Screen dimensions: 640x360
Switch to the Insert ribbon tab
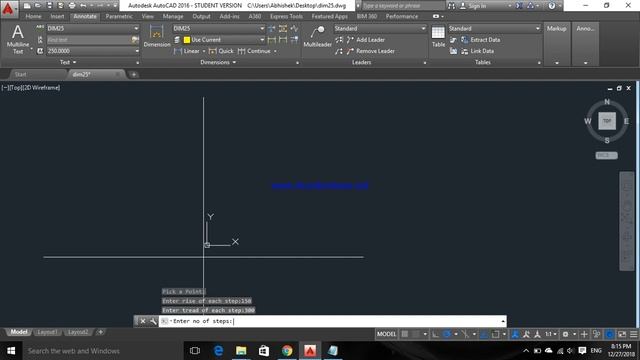coord(57,16)
